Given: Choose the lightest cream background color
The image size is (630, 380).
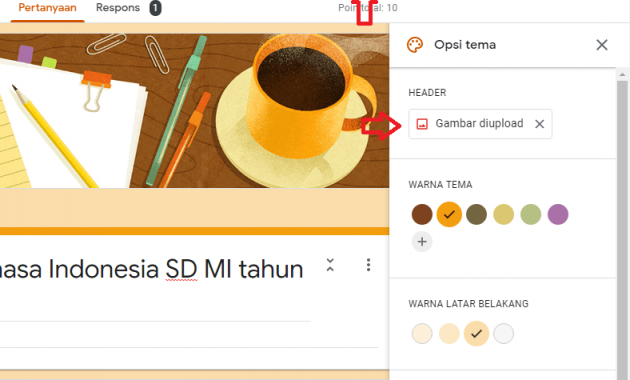Looking at the screenshot, I should click(x=422, y=333).
